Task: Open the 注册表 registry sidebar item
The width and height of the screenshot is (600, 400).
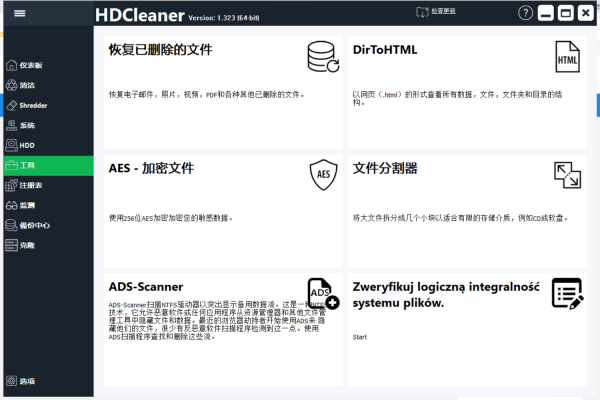Action: pos(48,185)
